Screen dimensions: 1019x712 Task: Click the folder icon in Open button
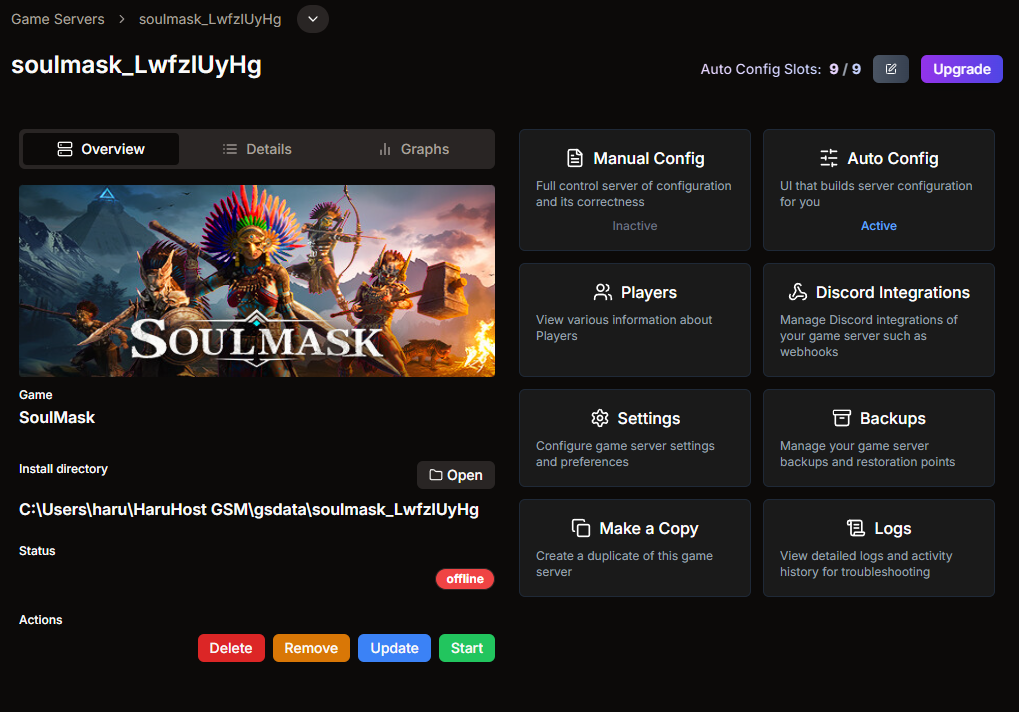(435, 475)
